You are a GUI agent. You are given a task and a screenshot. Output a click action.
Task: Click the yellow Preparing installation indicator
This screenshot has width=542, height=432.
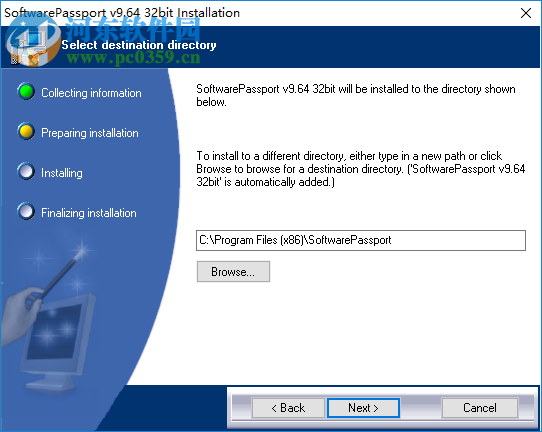pyautogui.click(x=26, y=132)
